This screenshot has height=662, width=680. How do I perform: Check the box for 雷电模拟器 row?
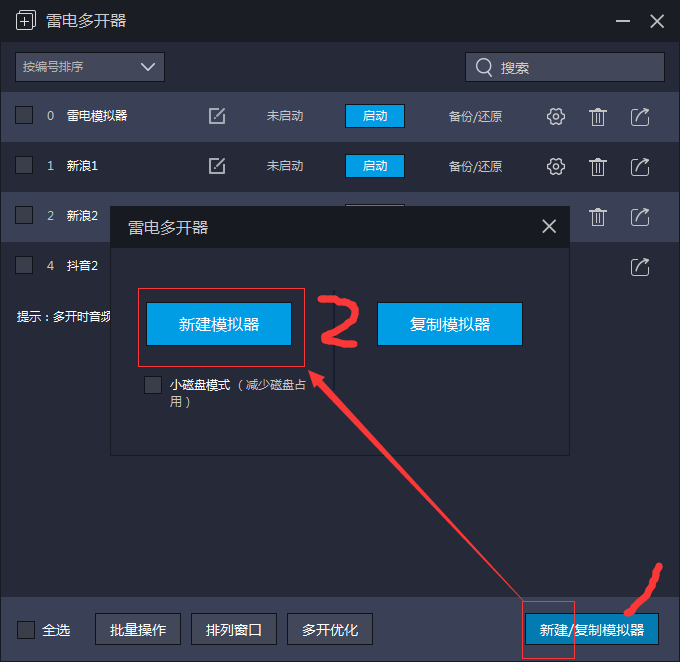tap(24, 115)
